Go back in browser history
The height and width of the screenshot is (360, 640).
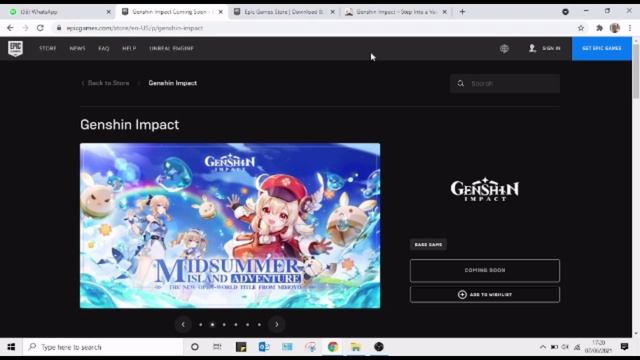10,28
